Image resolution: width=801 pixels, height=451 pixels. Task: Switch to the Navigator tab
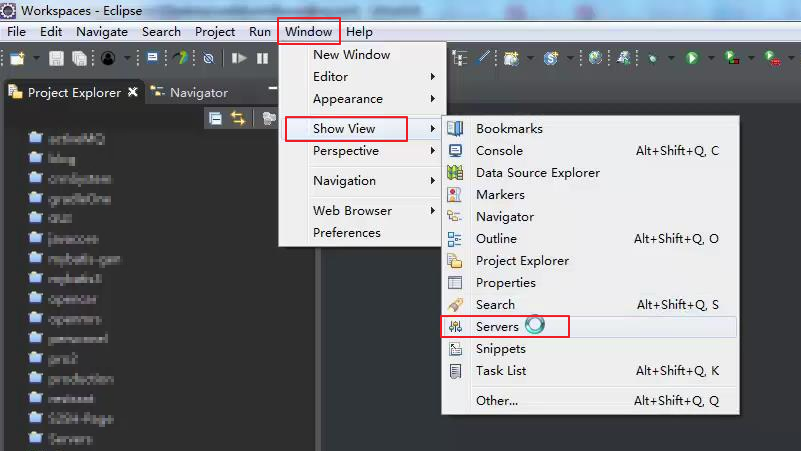189,92
